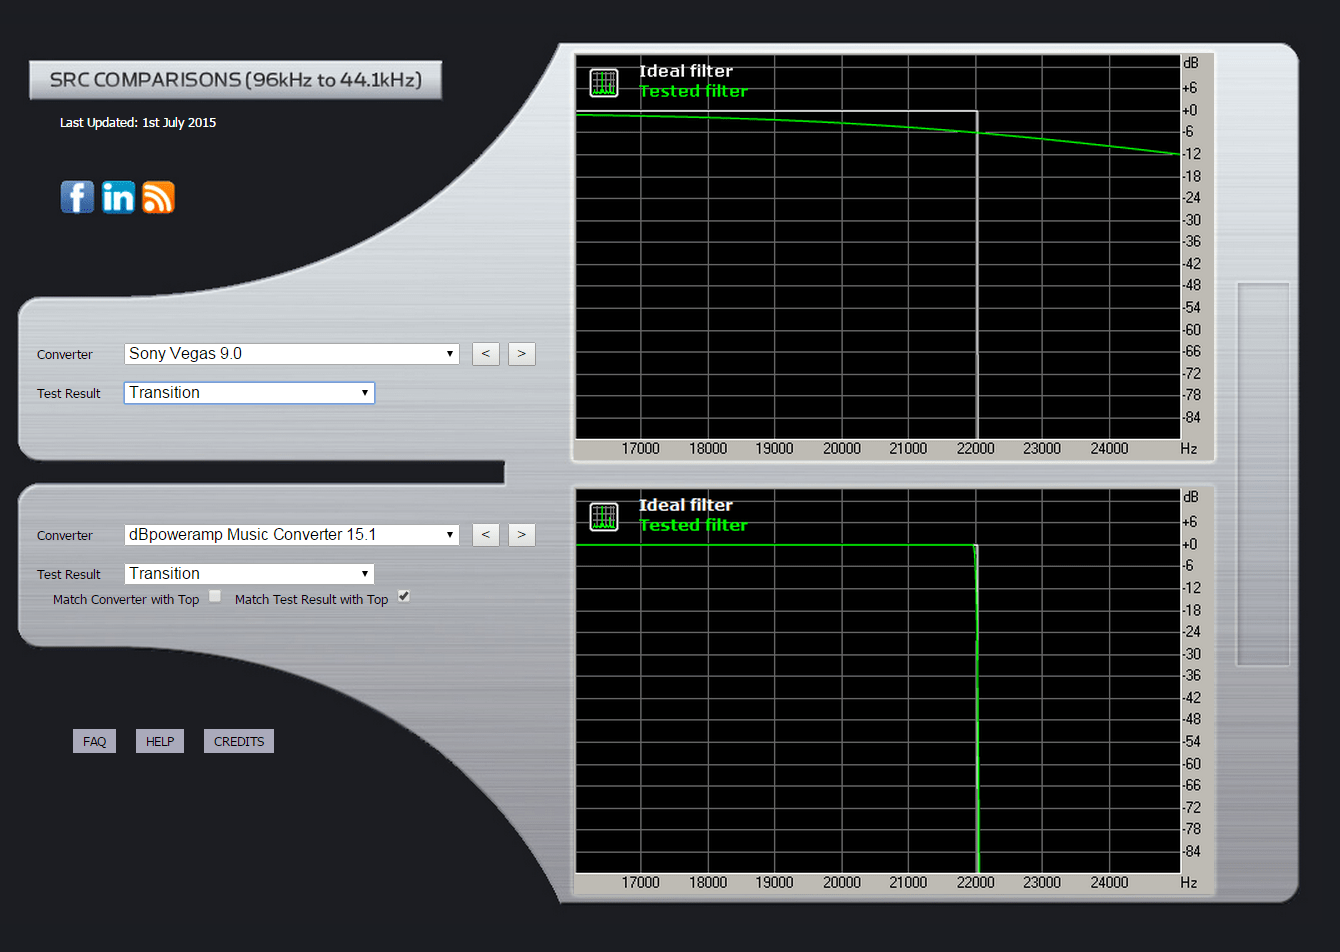1340x952 pixels.
Task: Click the grid view icon on the bottom graph
Action: (602, 517)
